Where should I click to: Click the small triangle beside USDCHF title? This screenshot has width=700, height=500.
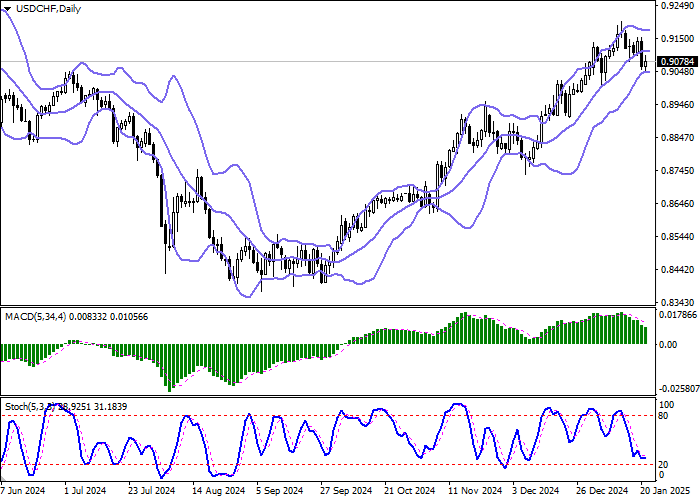(x=6, y=9)
